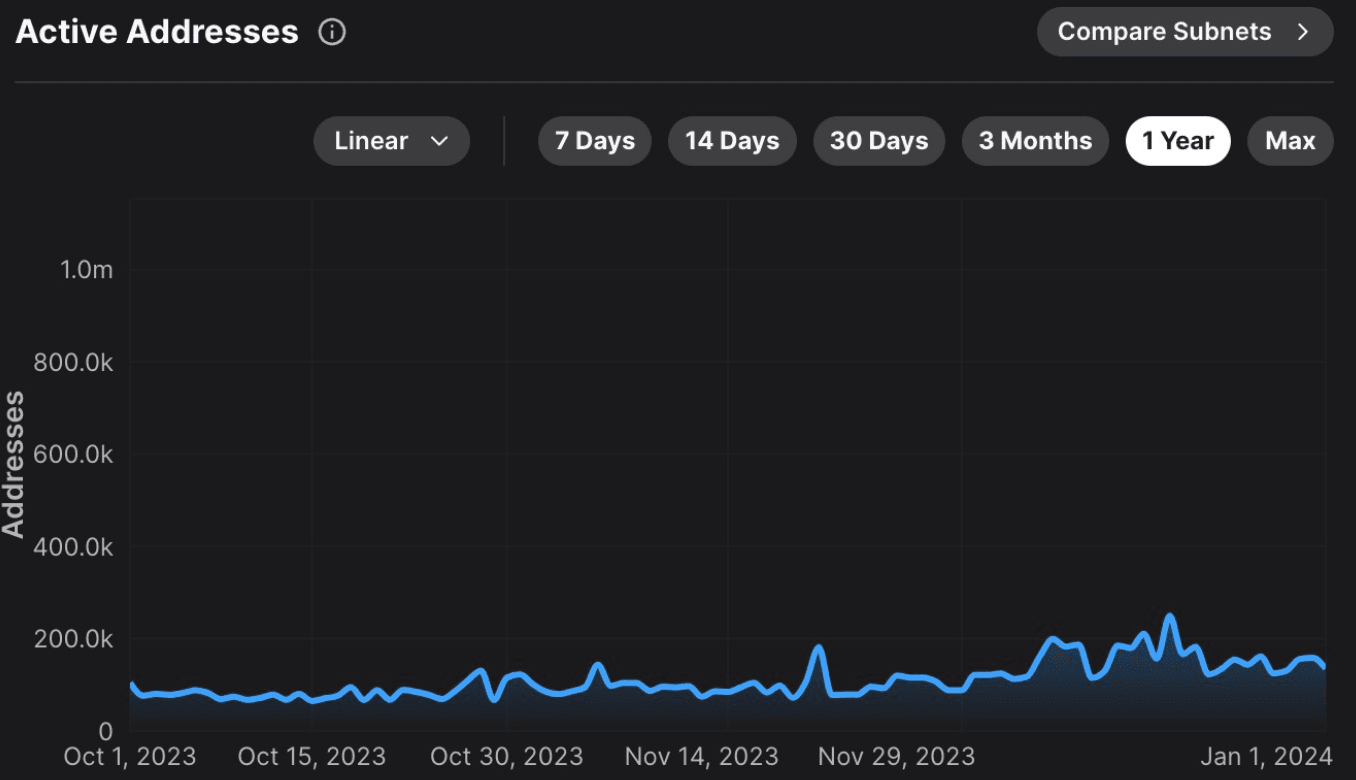Click the chevron icon in Linear selector
This screenshot has width=1356, height=780.
tap(439, 141)
